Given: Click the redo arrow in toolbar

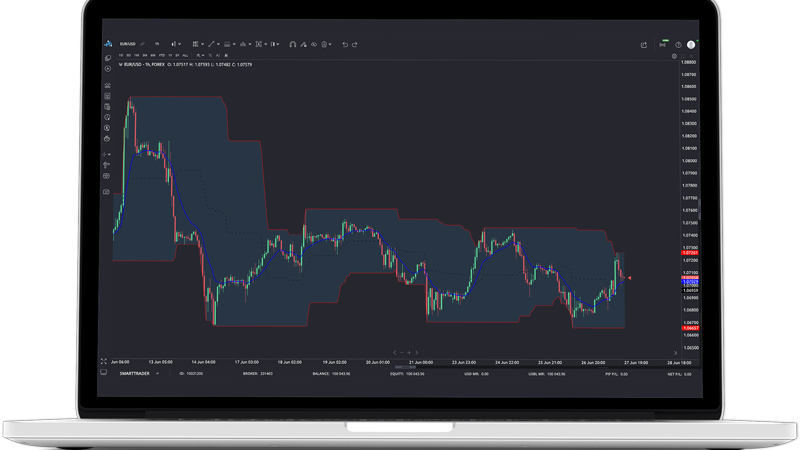Looking at the screenshot, I should tap(355, 44).
